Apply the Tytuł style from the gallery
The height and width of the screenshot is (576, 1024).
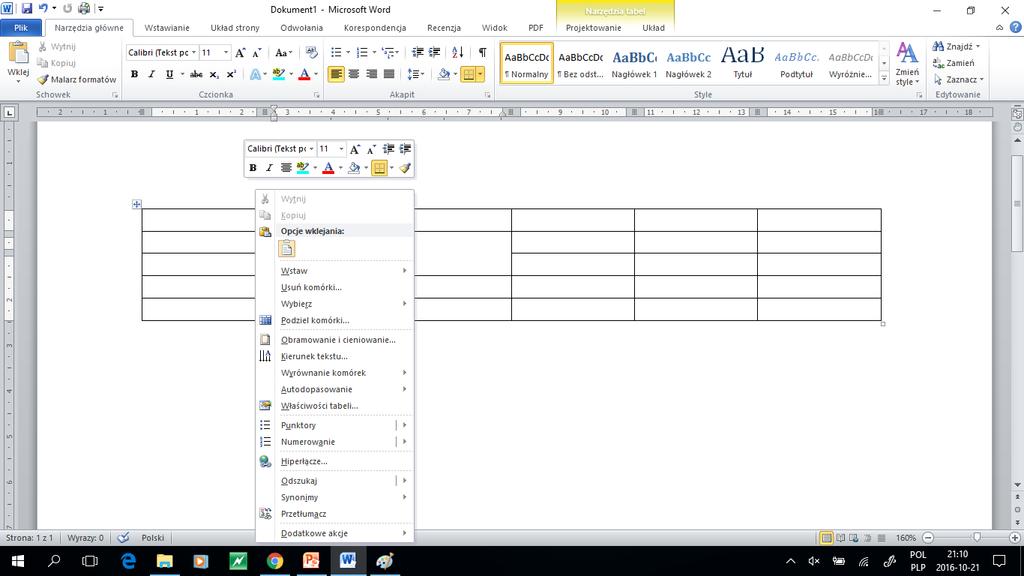coord(743,63)
